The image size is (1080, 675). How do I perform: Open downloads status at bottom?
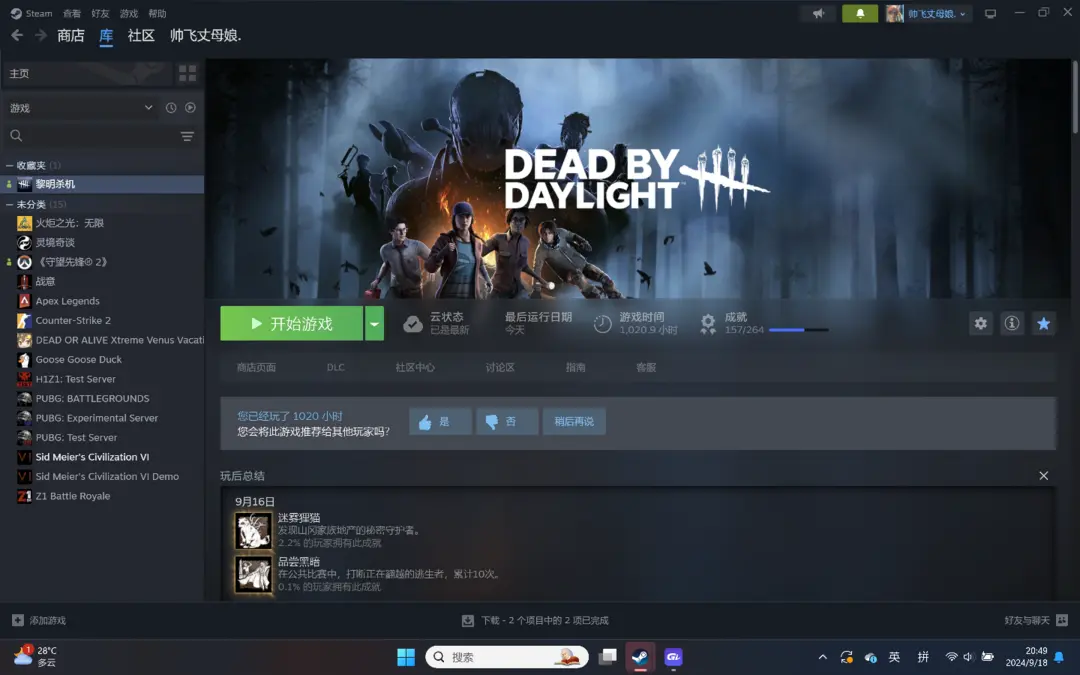click(x=535, y=621)
